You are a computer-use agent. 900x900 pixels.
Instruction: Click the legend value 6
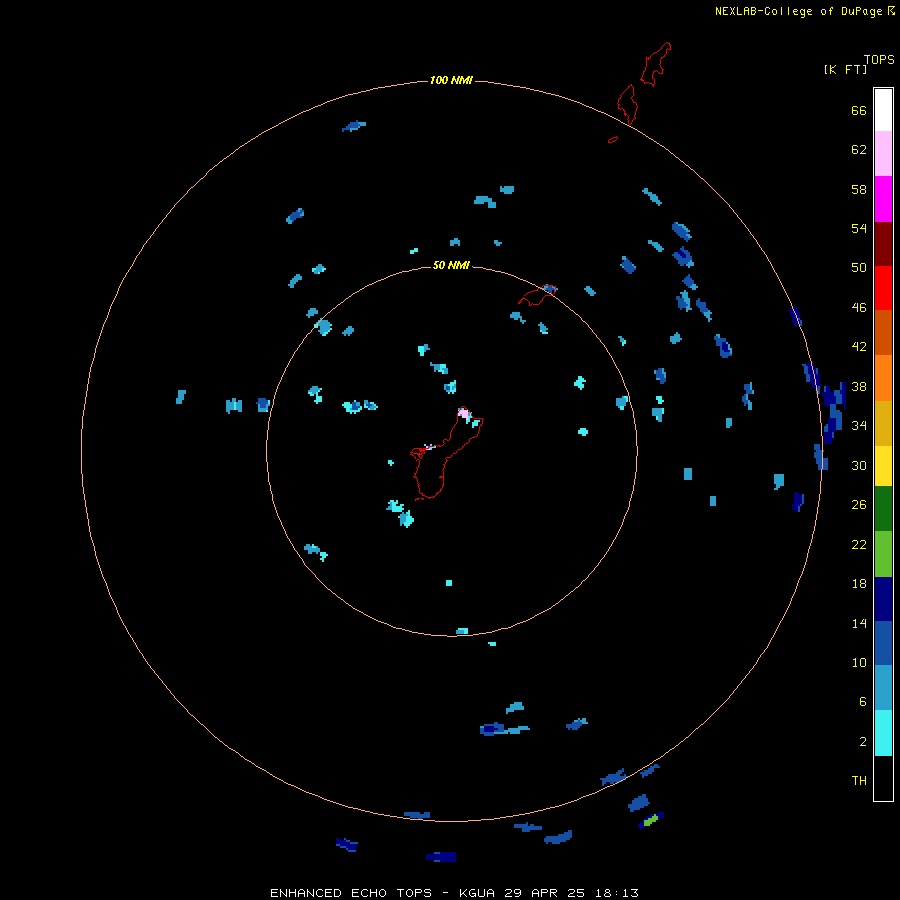click(x=862, y=701)
